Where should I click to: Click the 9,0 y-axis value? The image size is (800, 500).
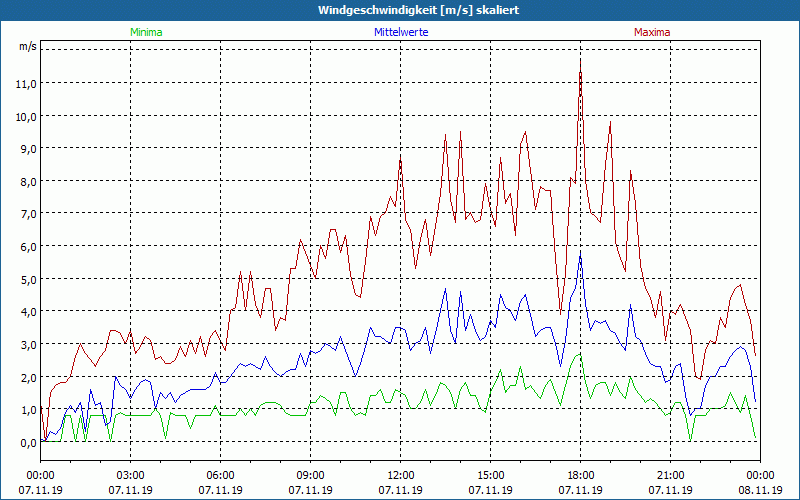(29, 149)
